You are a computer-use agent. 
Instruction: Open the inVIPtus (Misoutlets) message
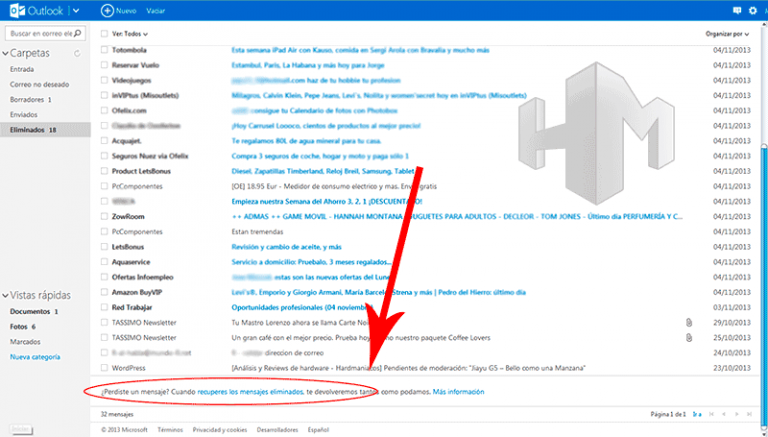pos(379,96)
